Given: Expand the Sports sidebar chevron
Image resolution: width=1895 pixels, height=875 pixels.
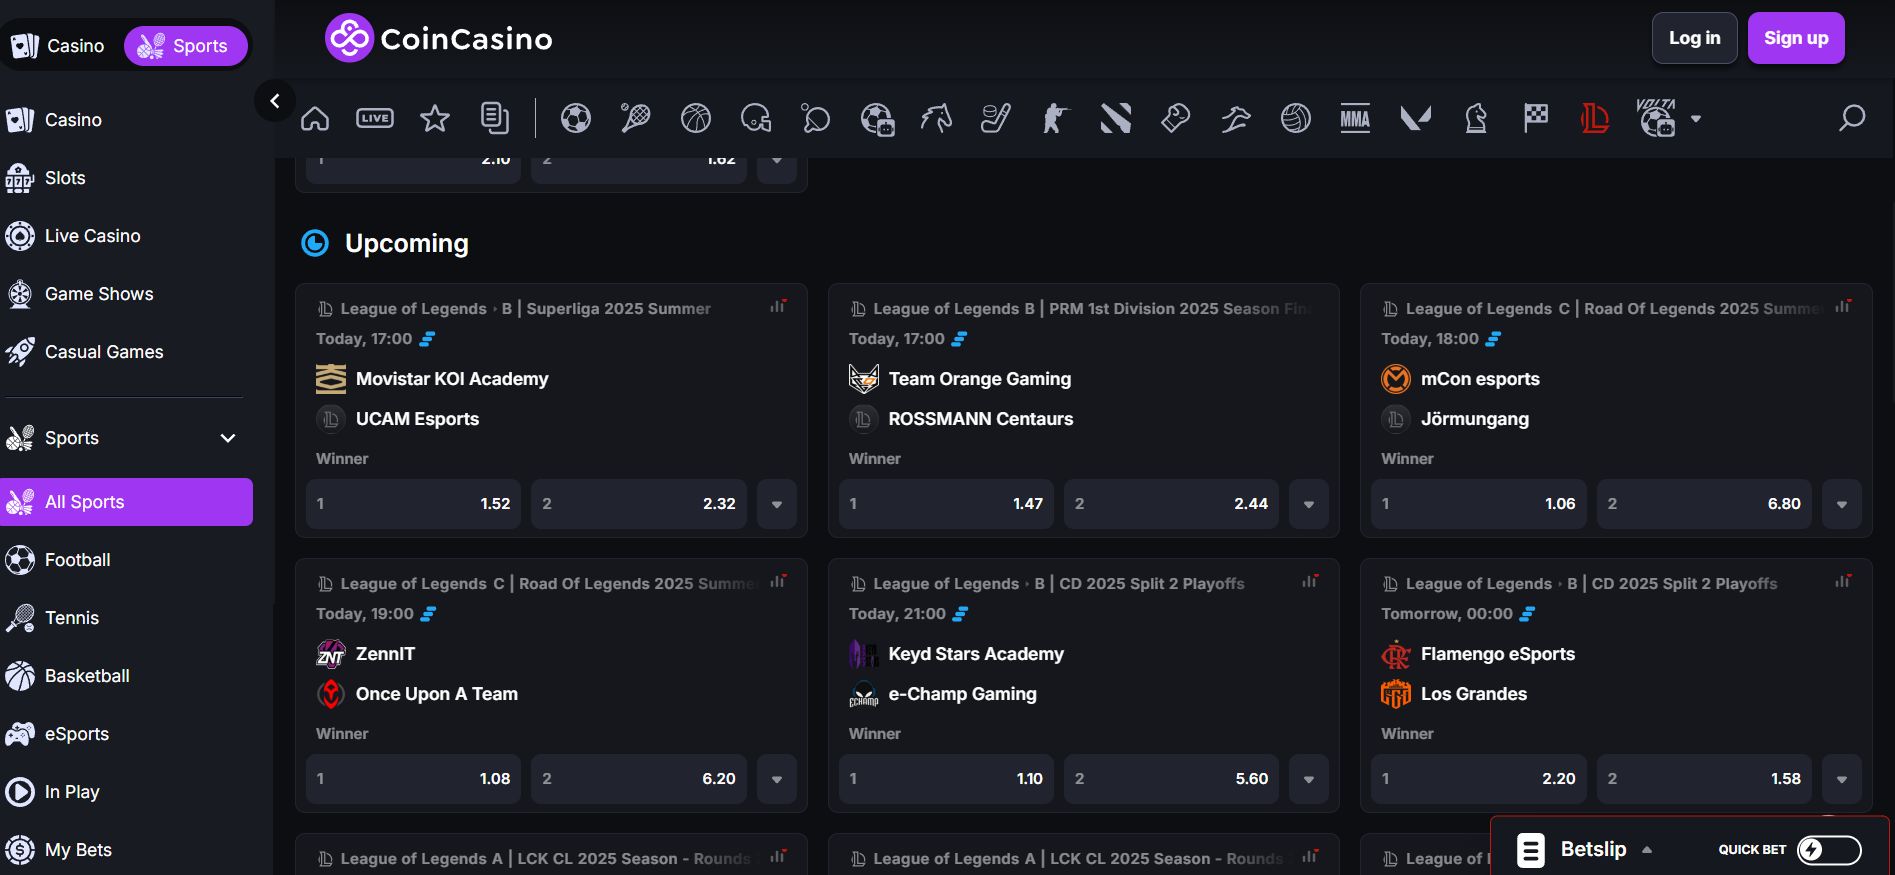Looking at the screenshot, I should 228,438.
